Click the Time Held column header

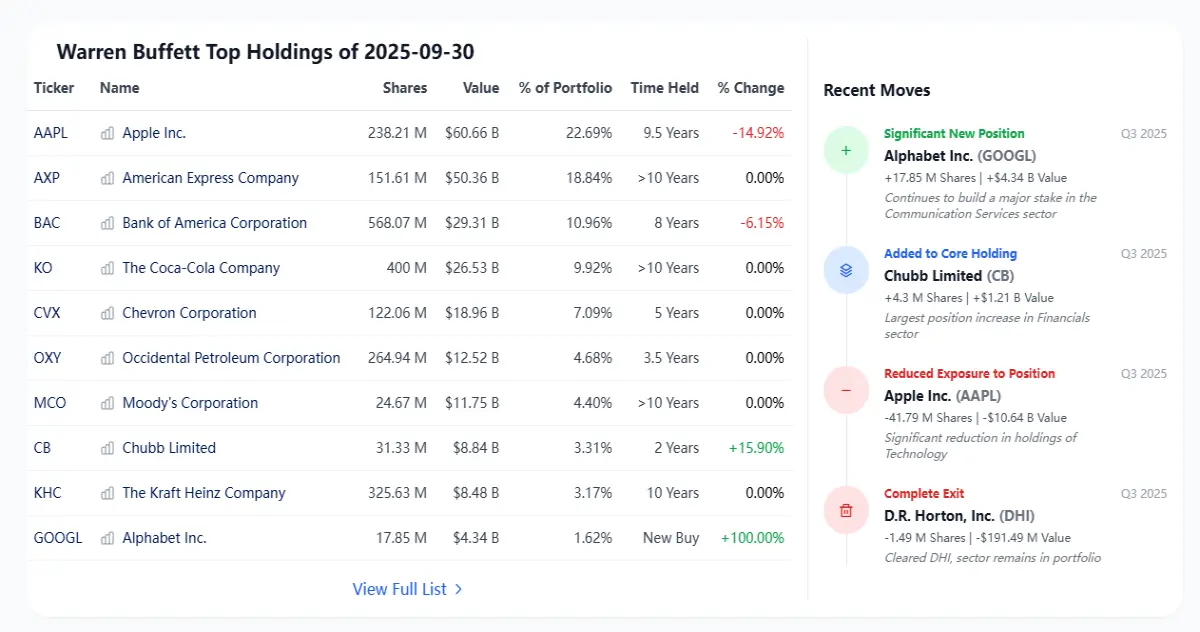coord(665,88)
